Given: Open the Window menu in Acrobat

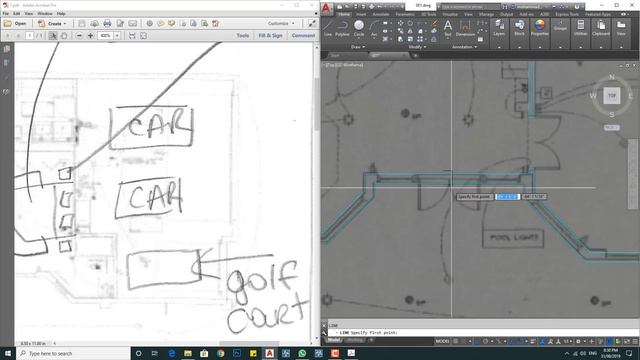Looking at the screenshot, I should (44, 13).
